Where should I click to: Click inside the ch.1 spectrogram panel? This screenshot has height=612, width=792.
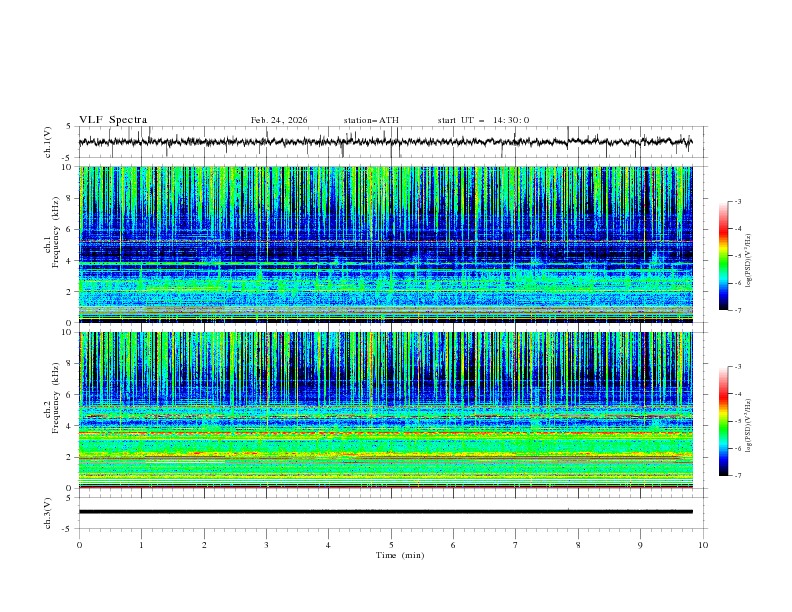click(x=386, y=244)
